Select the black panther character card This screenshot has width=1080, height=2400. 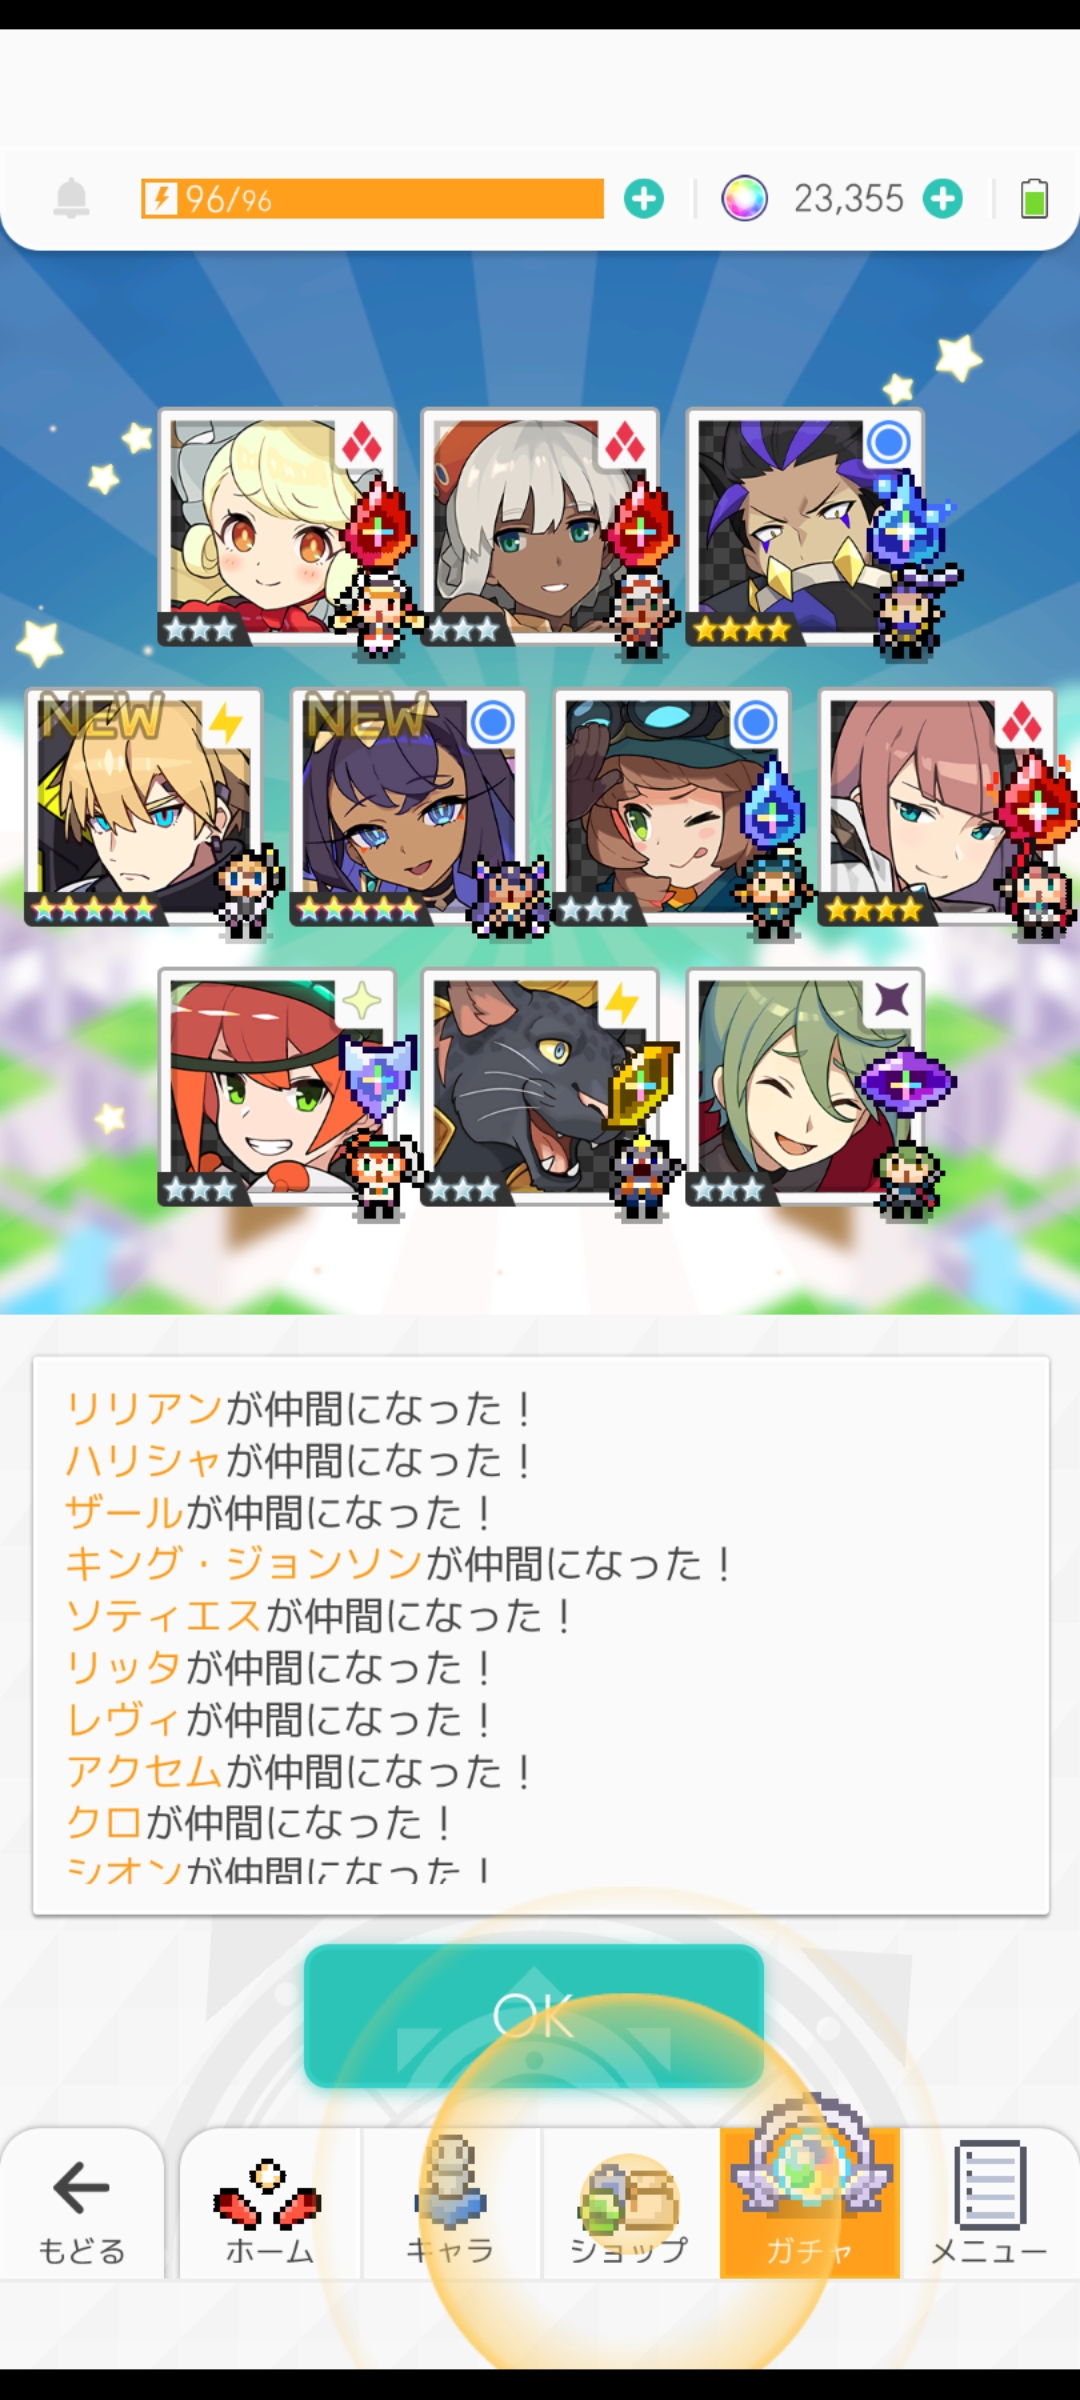[540, 1087]
